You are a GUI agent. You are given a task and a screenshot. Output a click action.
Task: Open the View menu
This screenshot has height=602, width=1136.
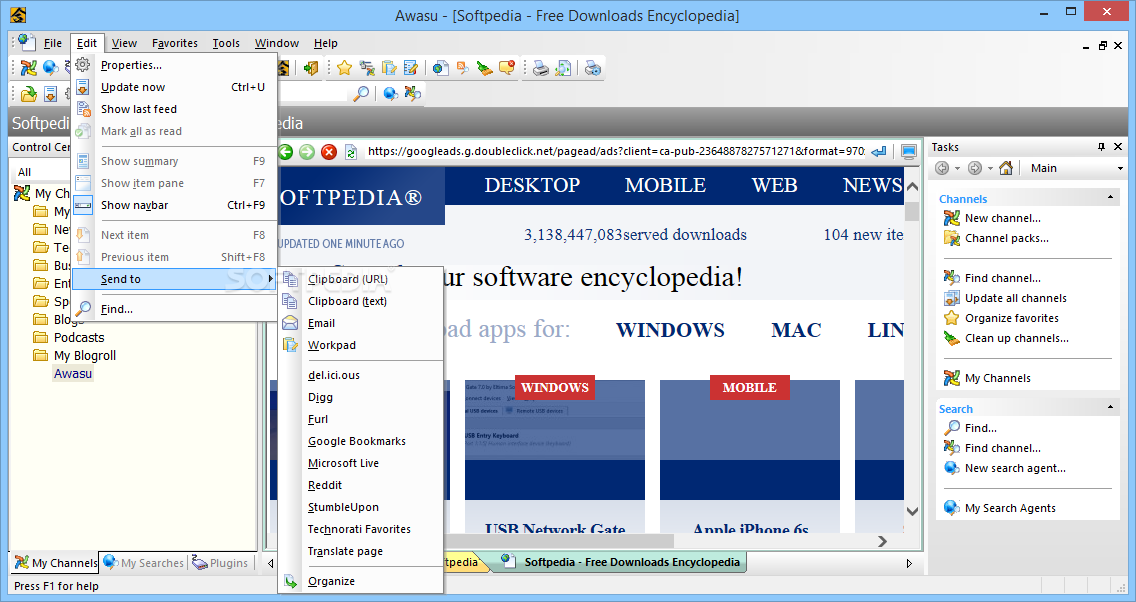[x=125, y=43]
